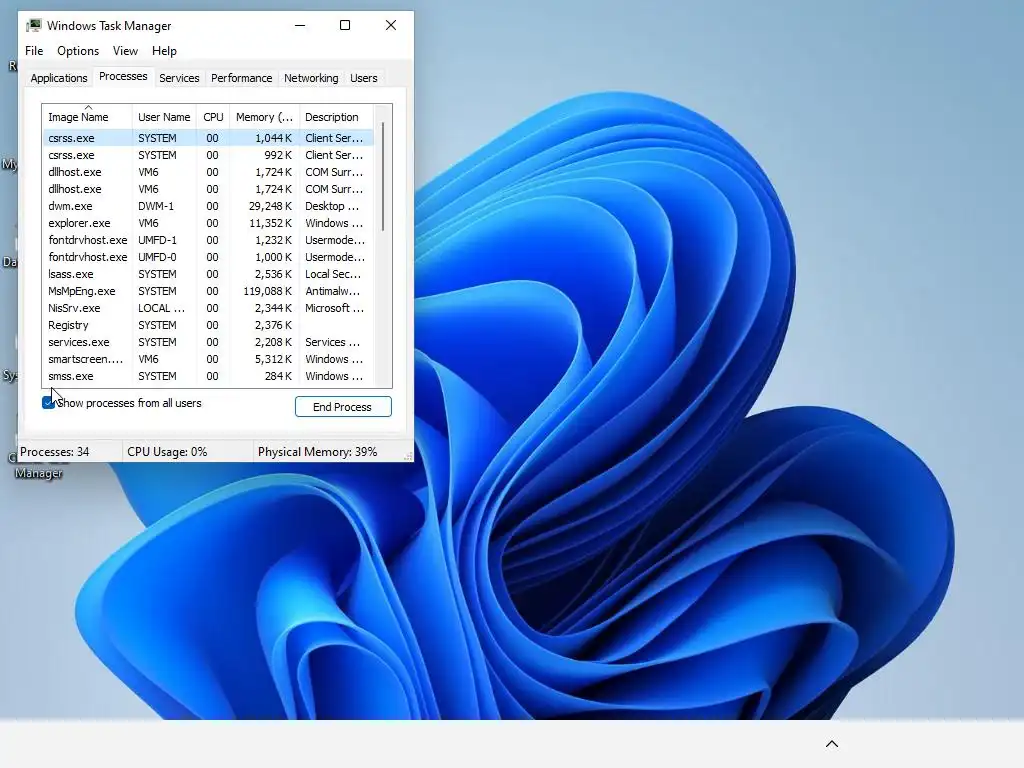The height and width of the screenshot is (768, 1024).
Task: Show hidden icons chevron in taskbar
Action: 831,744
